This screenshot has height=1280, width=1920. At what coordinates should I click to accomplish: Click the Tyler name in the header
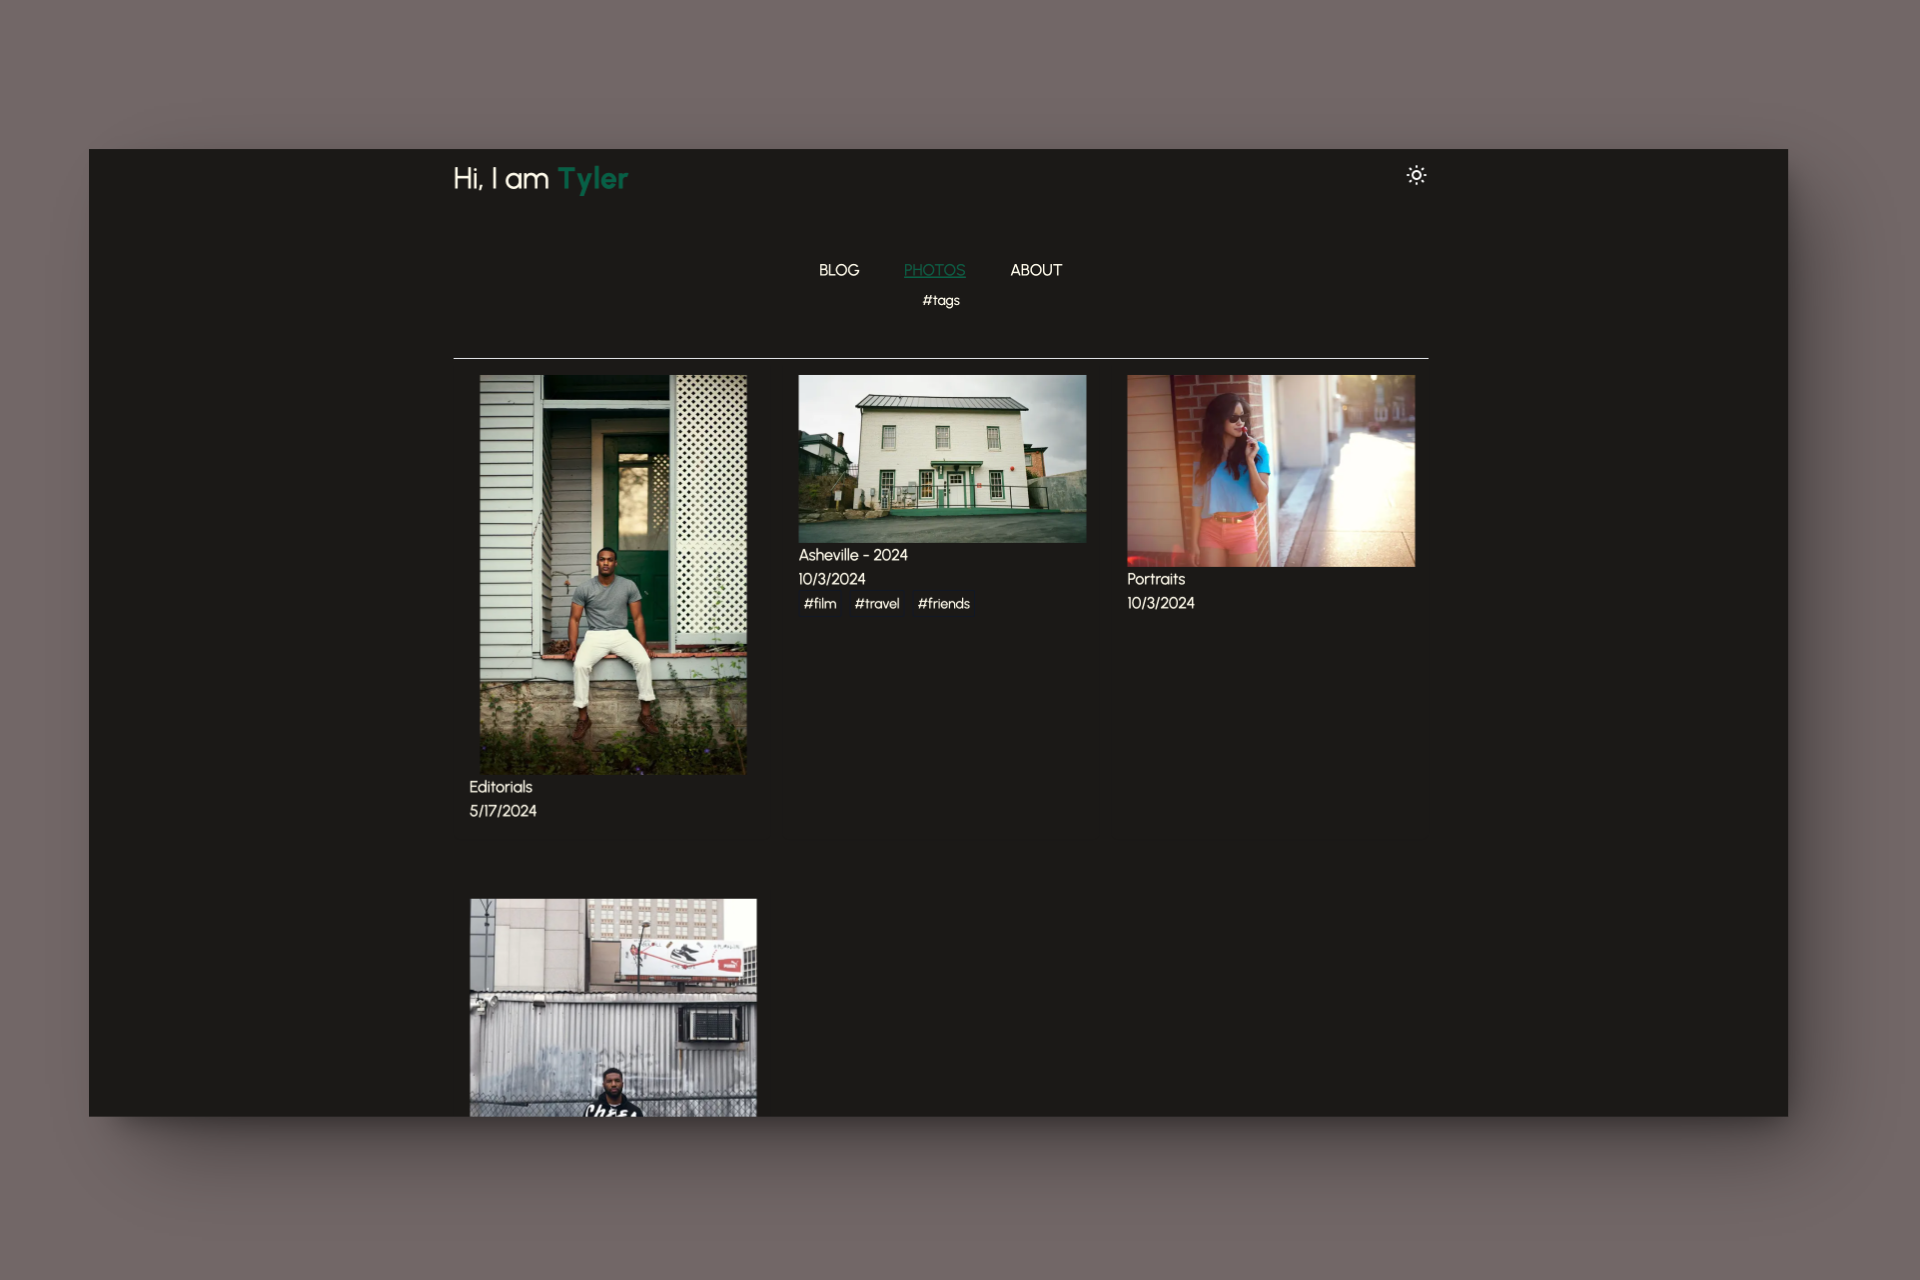594,179
